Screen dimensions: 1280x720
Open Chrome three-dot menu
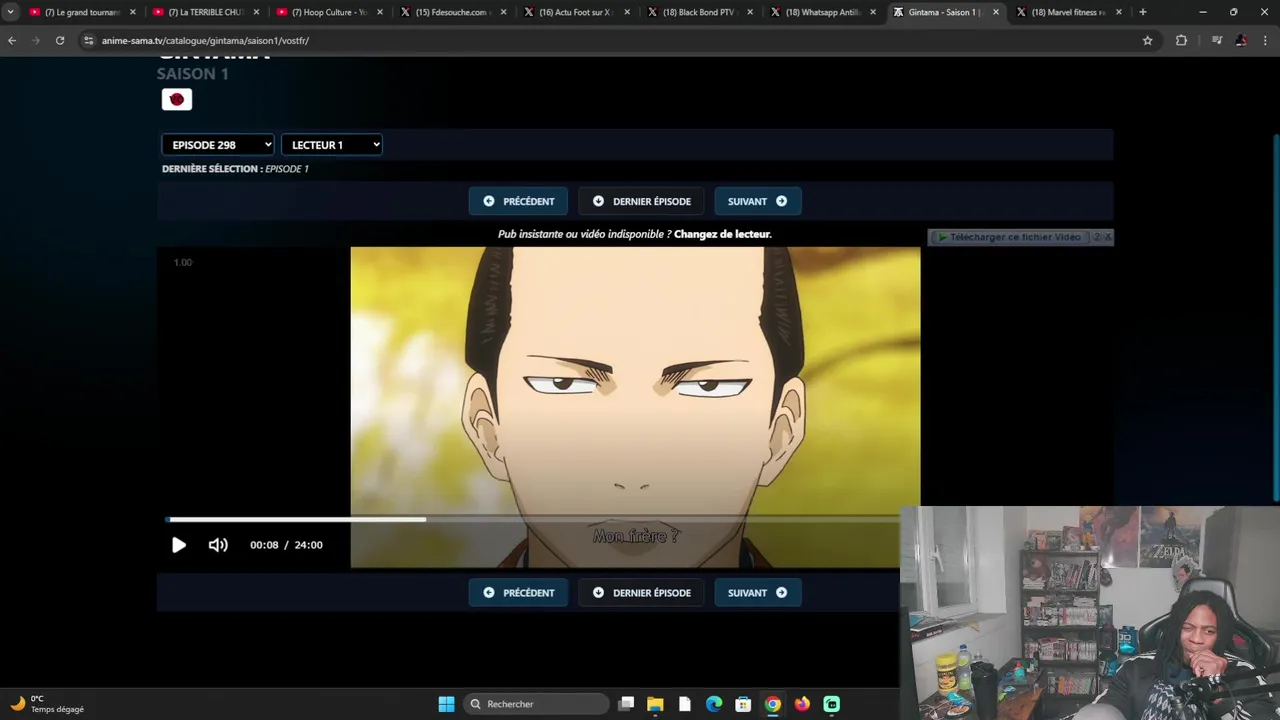(x=1265, y=40)
